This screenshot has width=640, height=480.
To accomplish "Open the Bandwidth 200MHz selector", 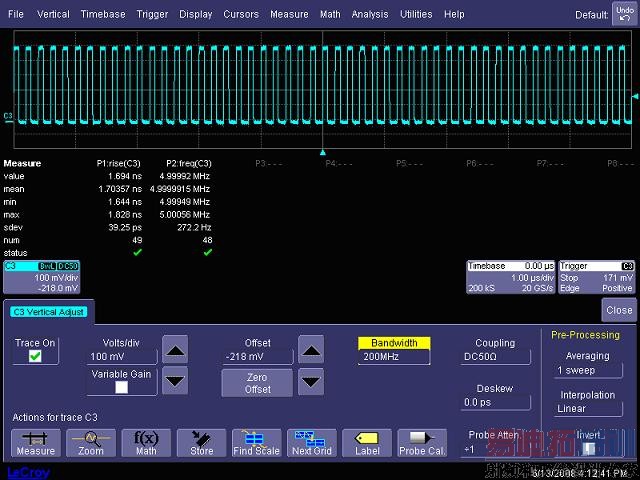I will 394,356.
